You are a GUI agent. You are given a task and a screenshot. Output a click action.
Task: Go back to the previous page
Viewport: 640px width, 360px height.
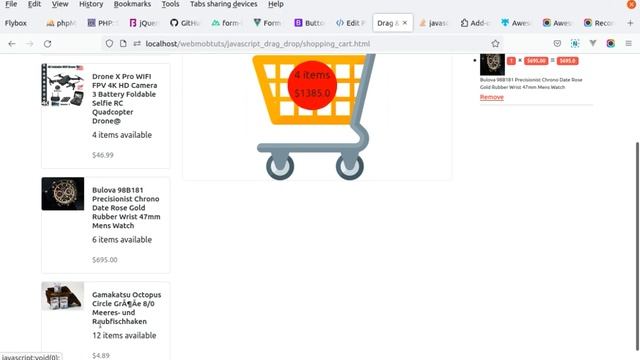tap(12, 44)
